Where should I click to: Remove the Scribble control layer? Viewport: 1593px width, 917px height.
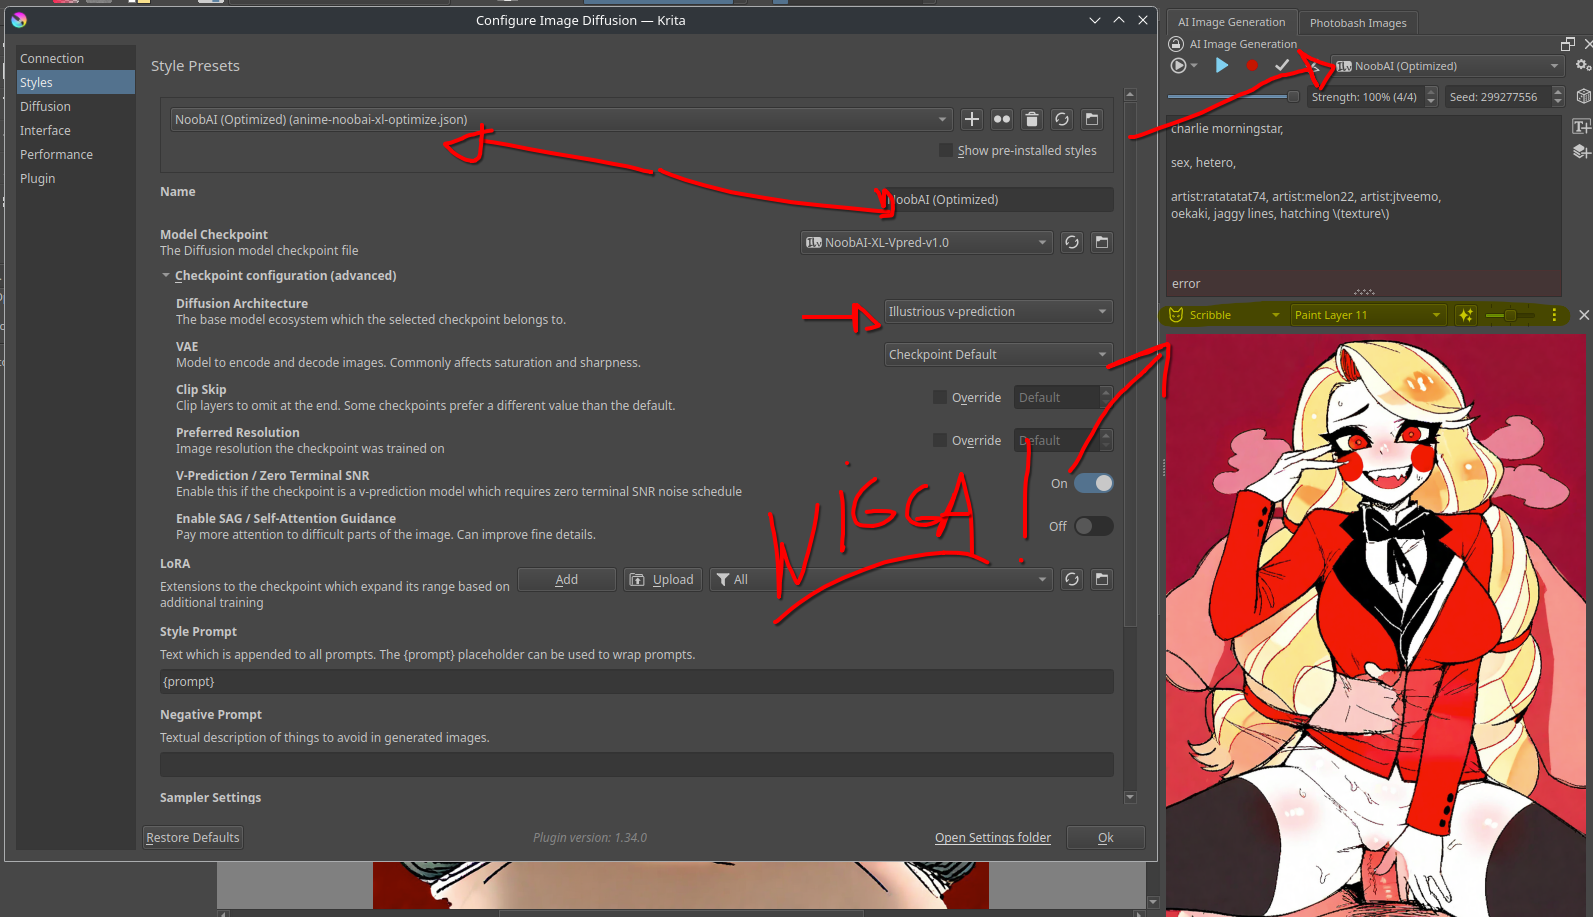[1584, 315]
